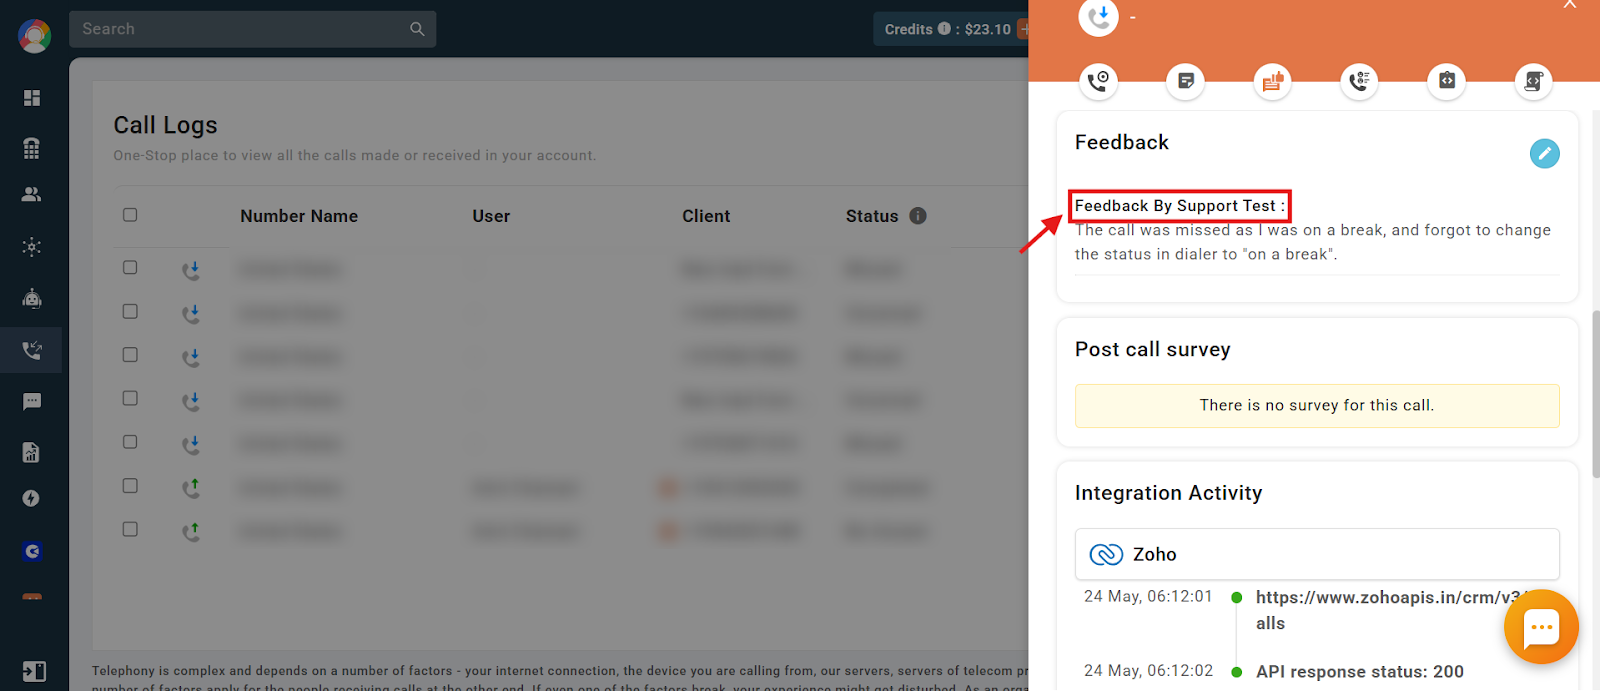Click the User column header
Viewport: 1600px width, 691px height.
click(491, 216)
